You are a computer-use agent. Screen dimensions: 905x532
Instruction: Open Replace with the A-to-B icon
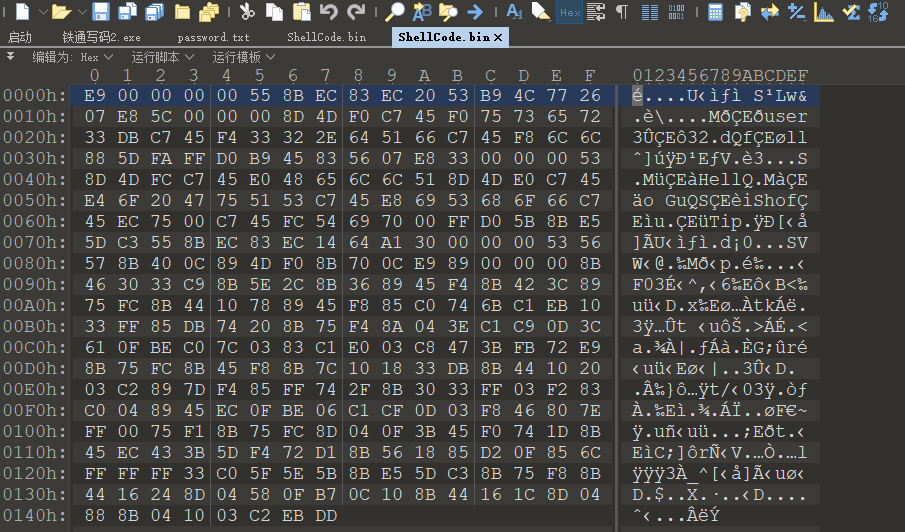pos(422,11)
